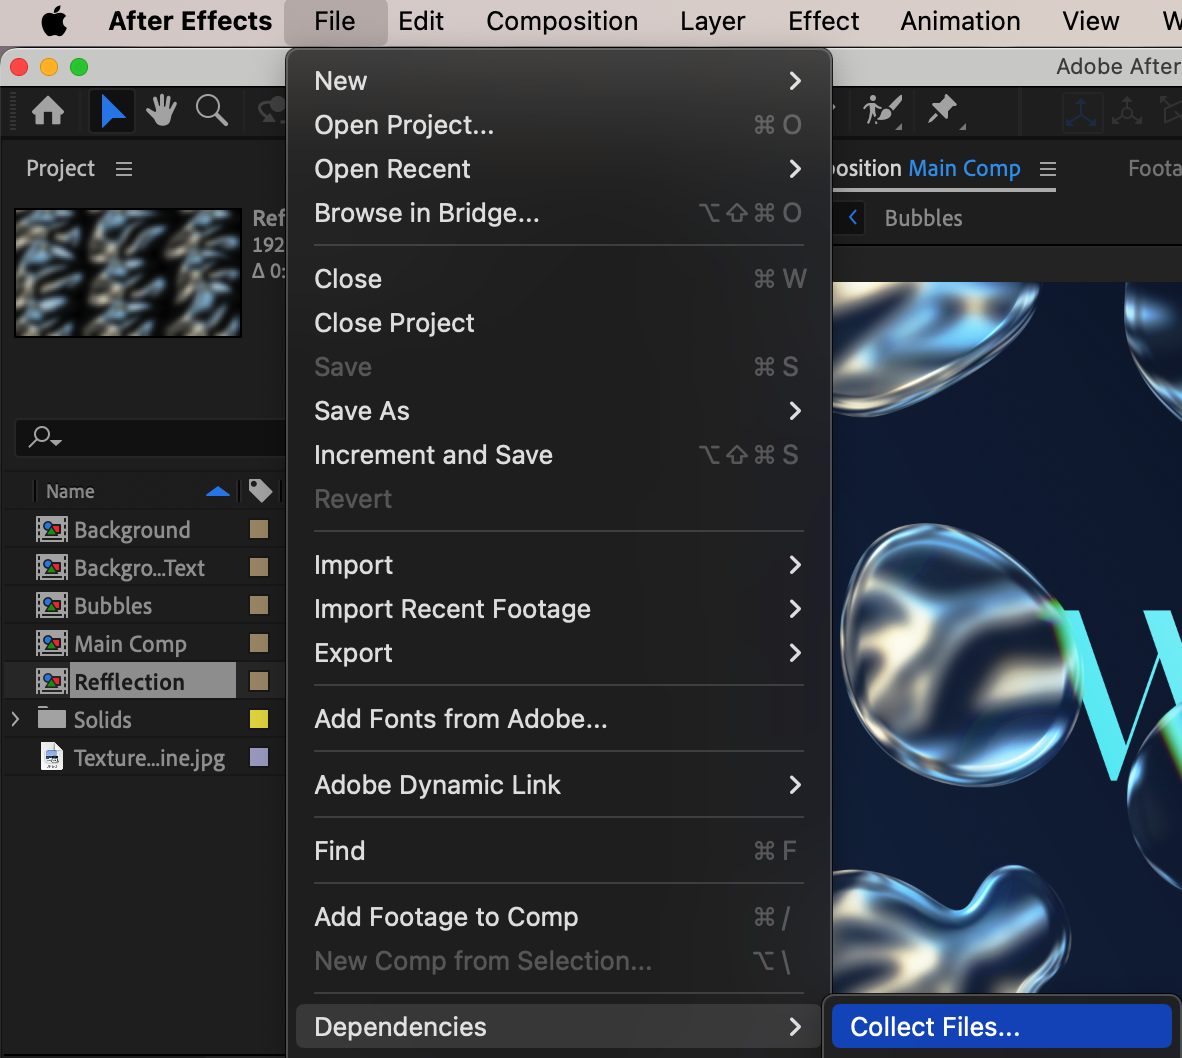
Task: Expand the Solids folder
Action: coord(15,719)
